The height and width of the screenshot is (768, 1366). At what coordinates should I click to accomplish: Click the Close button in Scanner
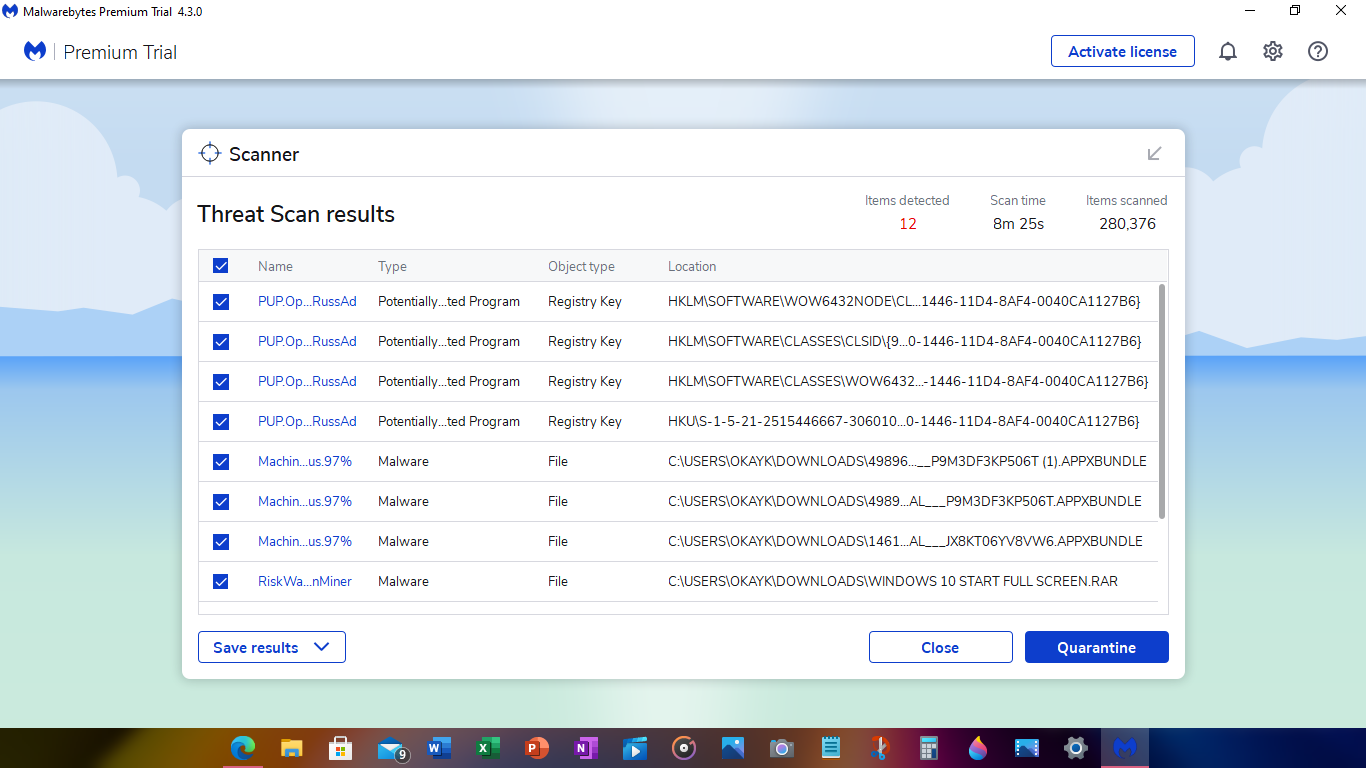940,647
